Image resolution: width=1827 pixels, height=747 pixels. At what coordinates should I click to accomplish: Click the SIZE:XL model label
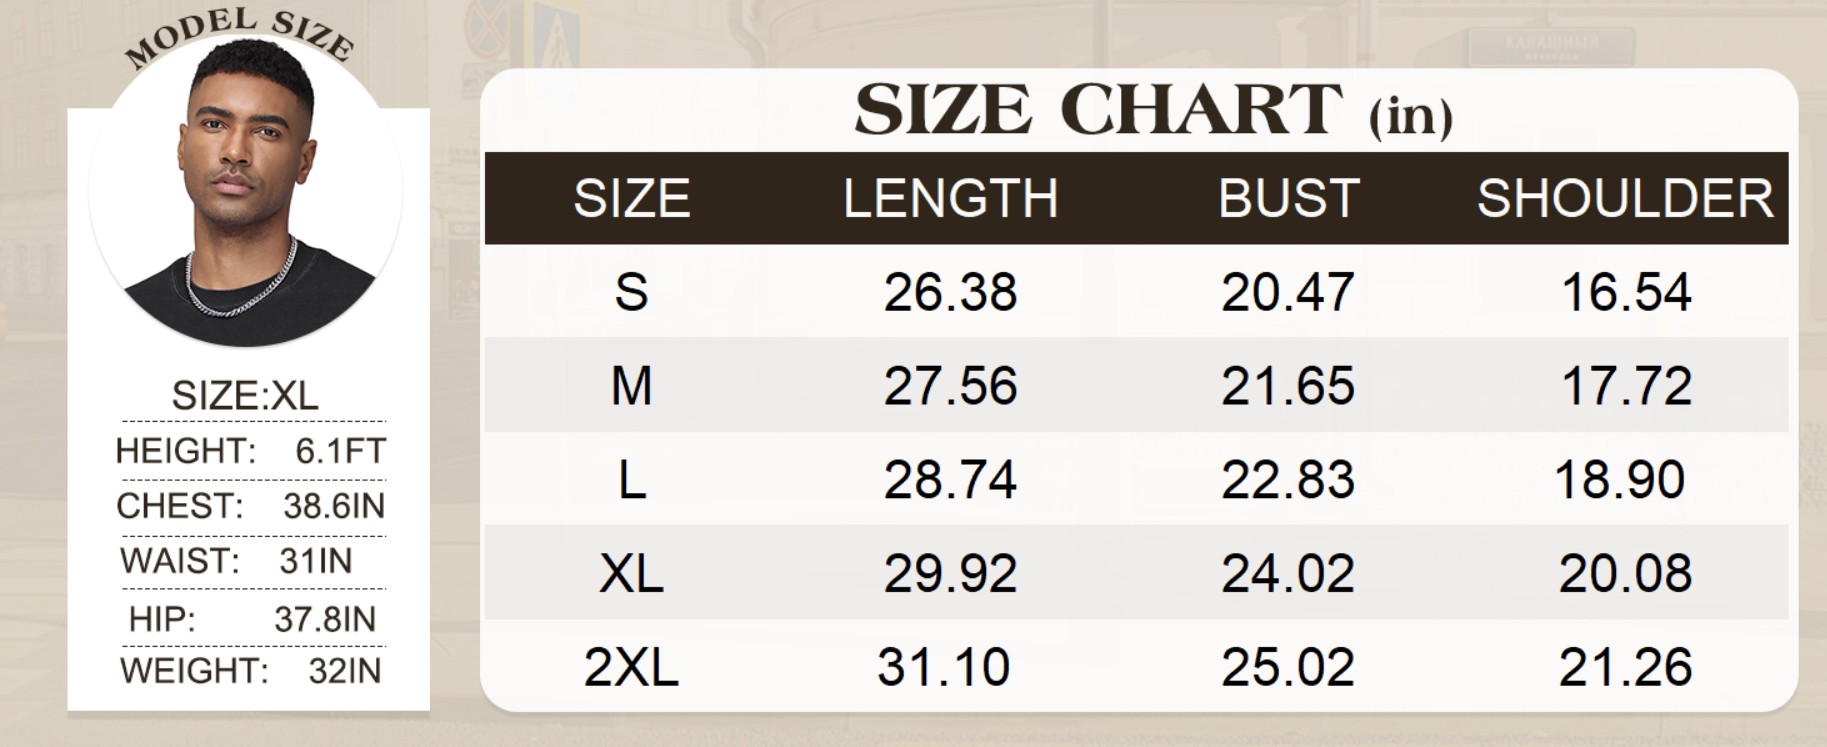point(245,396)
